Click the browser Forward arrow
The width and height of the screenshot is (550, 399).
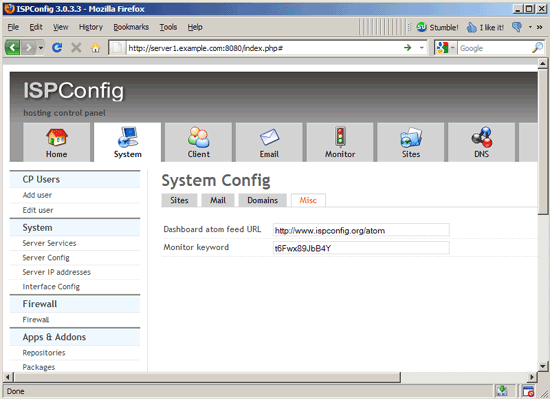click(x=29, y=47)
